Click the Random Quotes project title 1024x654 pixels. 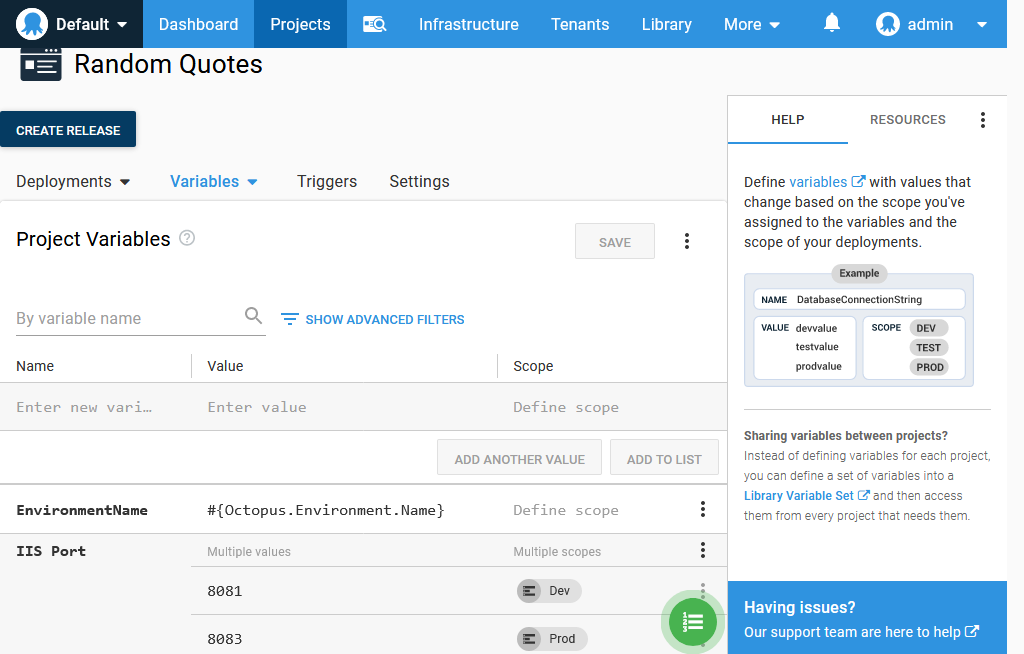[x=168, y=64]
